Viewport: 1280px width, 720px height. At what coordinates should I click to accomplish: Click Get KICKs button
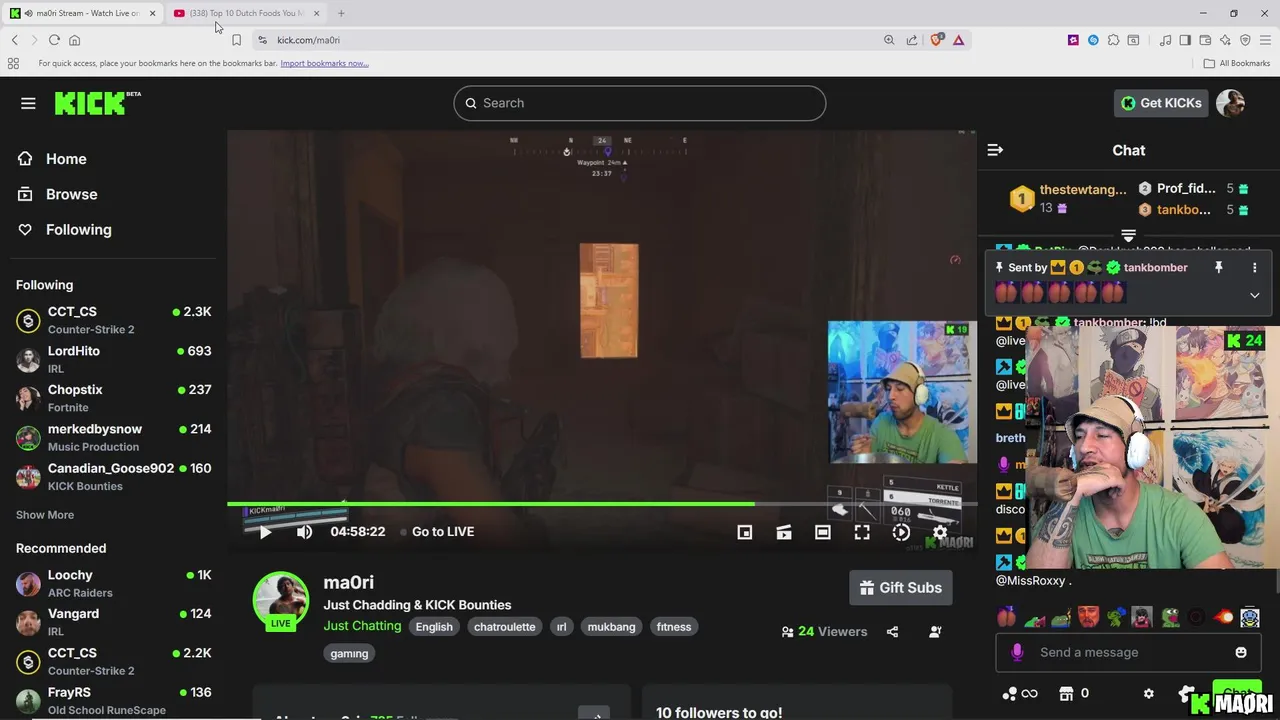coord(1161,103)
